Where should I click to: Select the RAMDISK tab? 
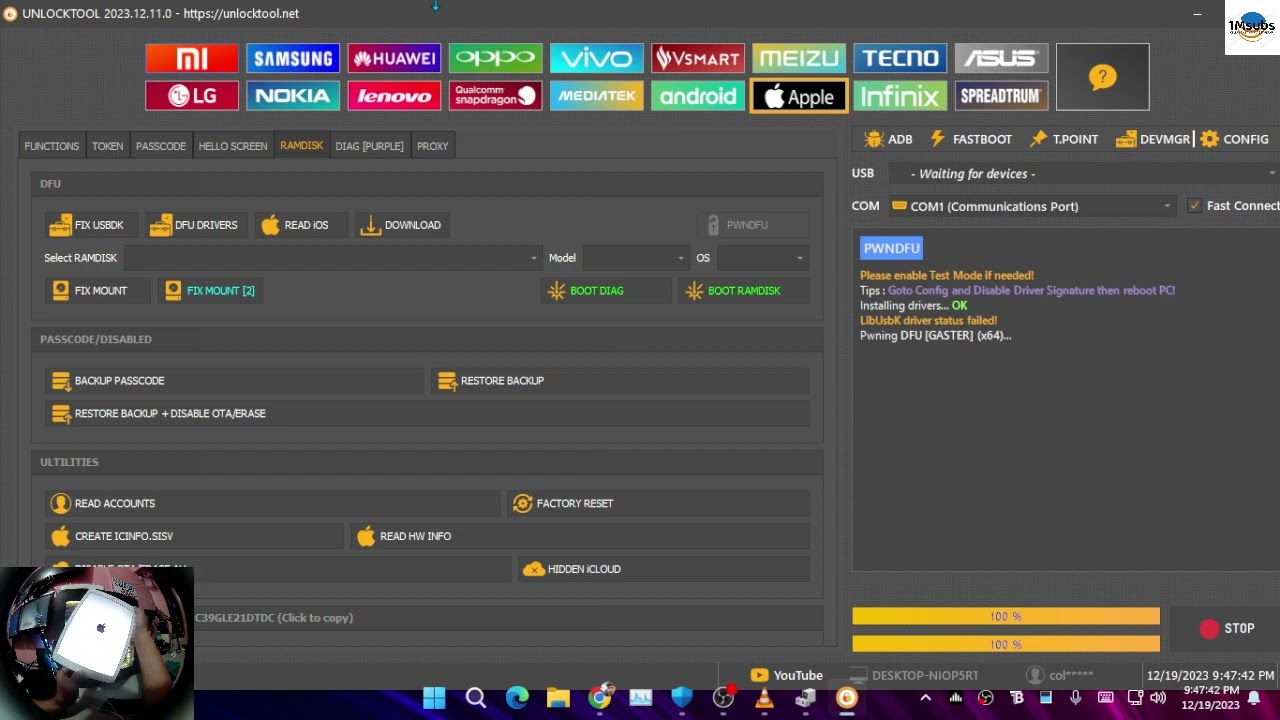(x=302, y=146)
